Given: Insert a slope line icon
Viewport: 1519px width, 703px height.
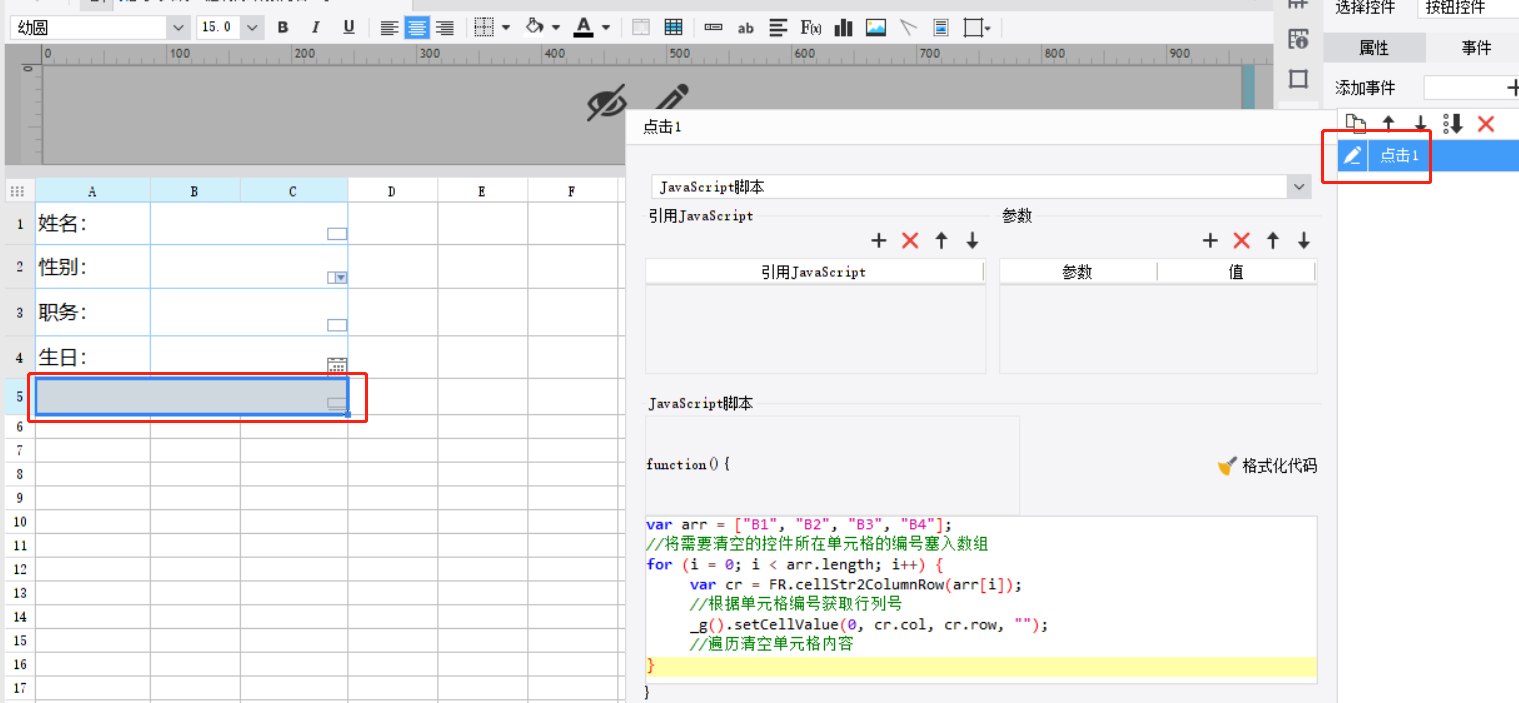Looking at the screenshot, I should (908, 28).
